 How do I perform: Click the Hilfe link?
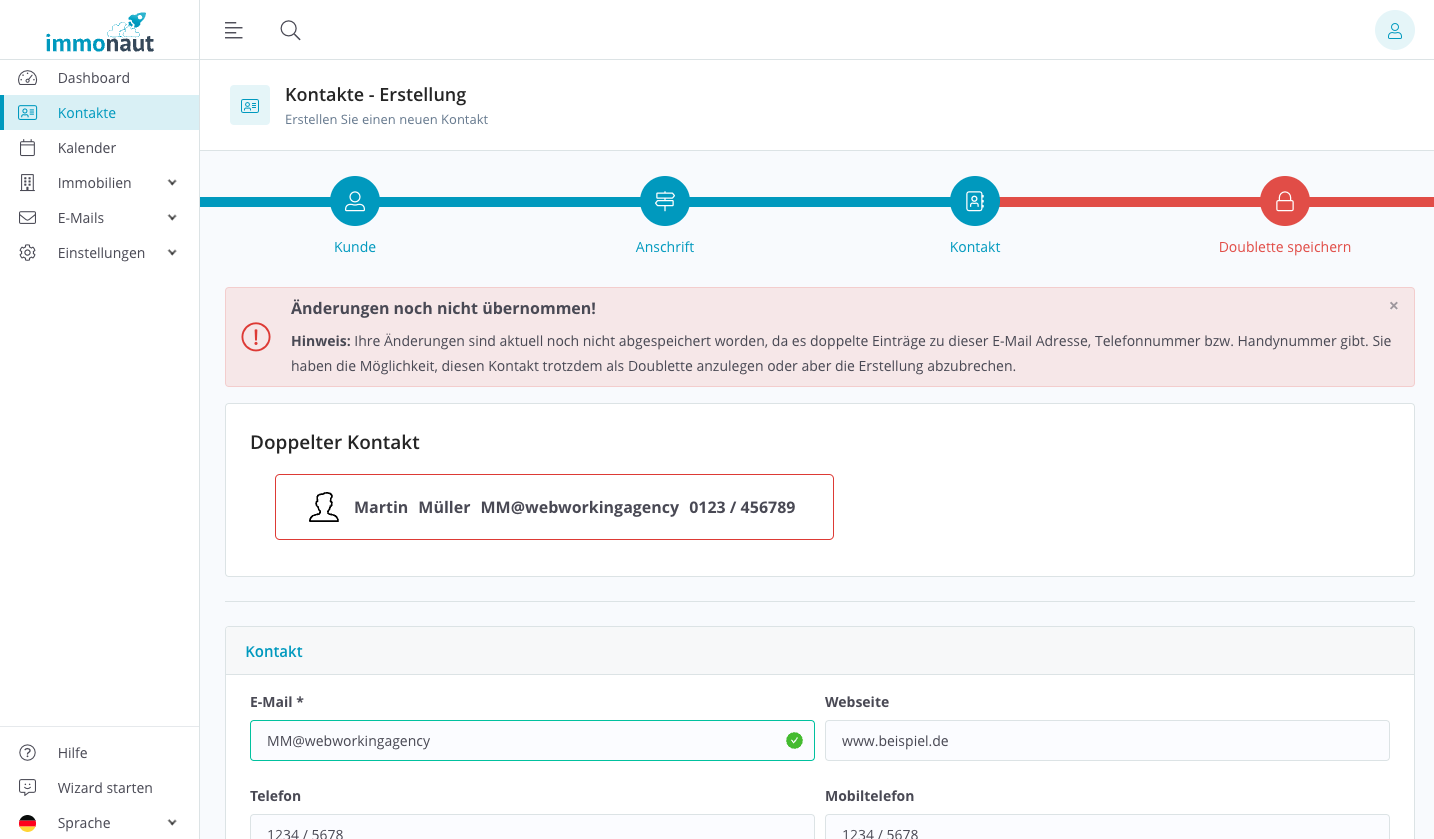(x=72, y=753)
